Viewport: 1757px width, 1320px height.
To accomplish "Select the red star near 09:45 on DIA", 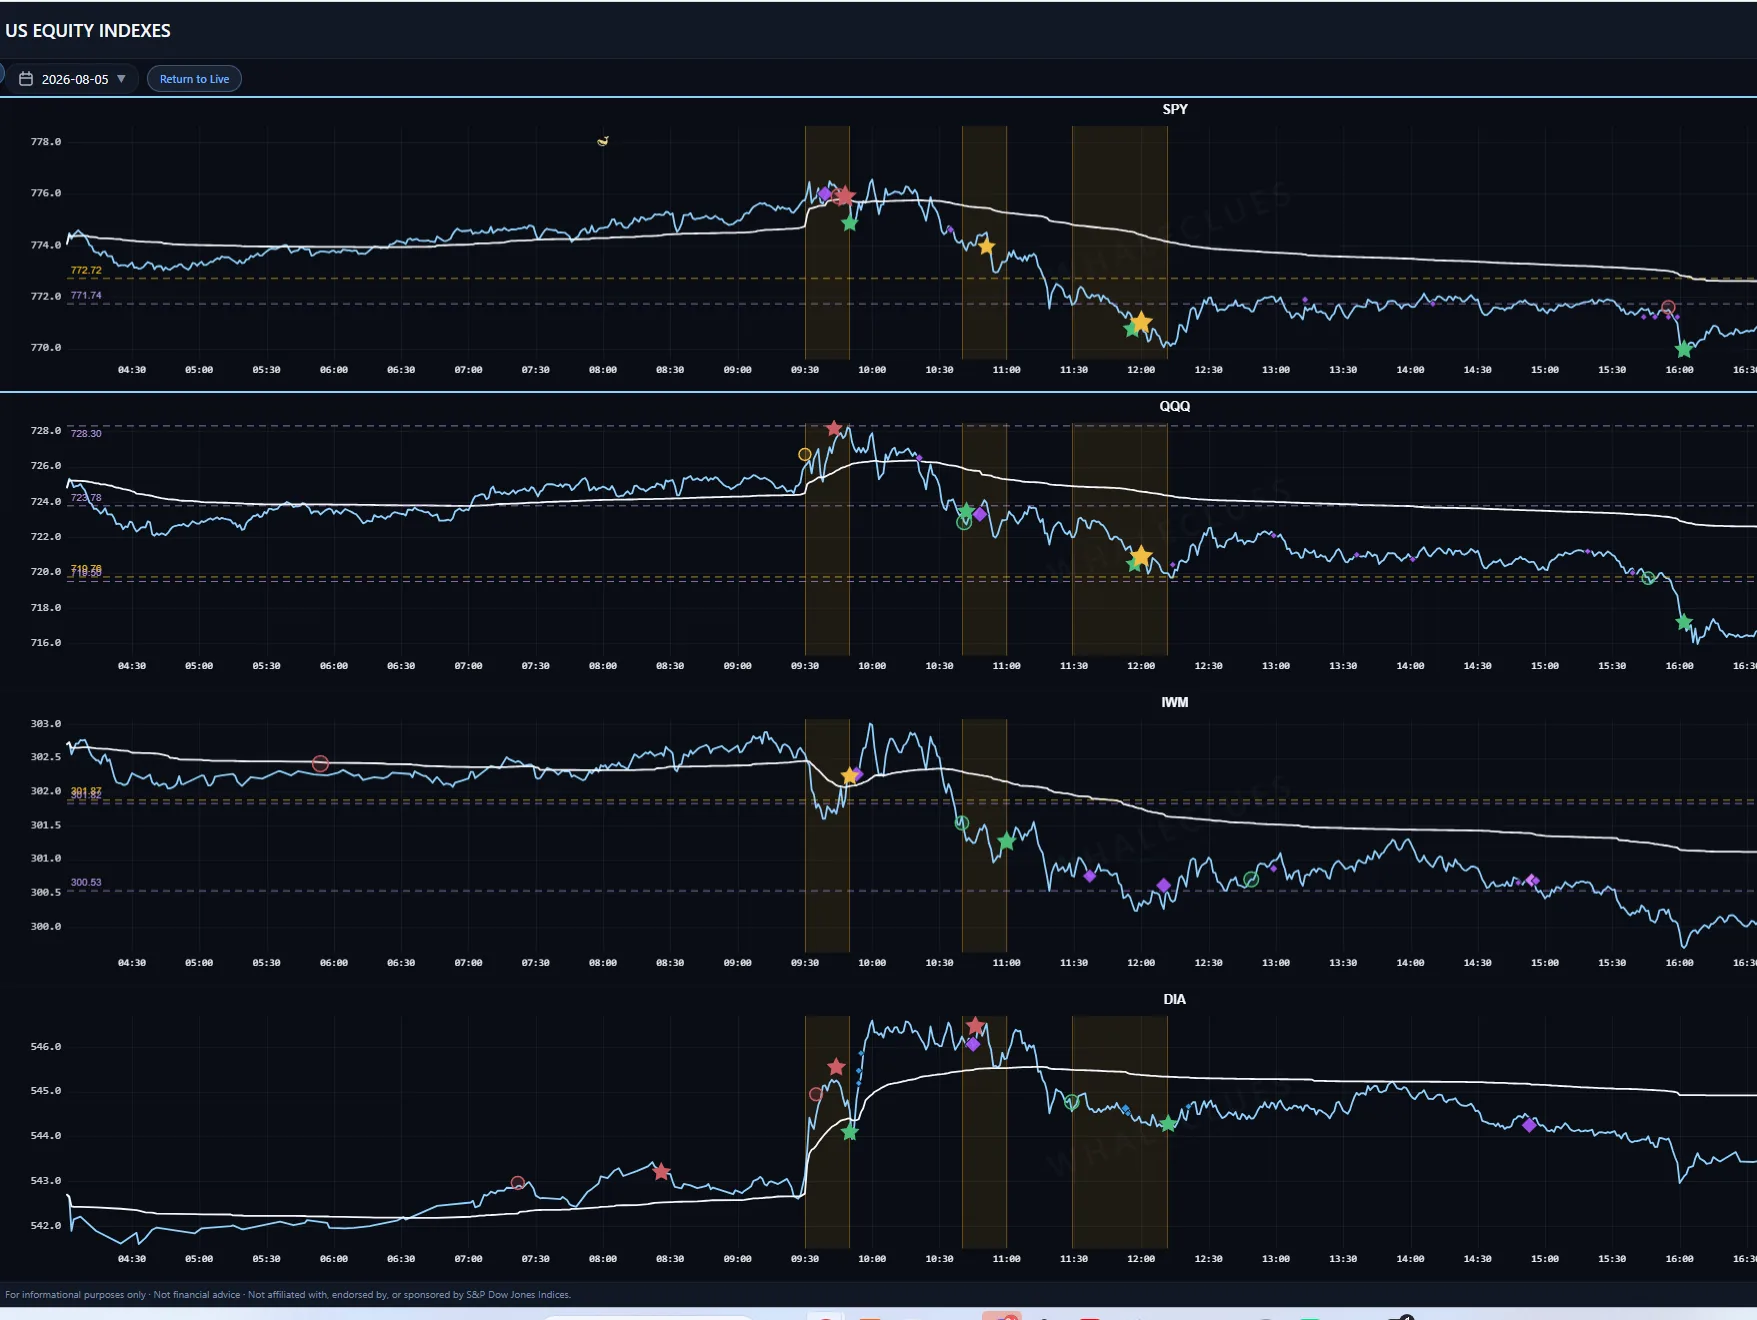I will pos(837,1067).
